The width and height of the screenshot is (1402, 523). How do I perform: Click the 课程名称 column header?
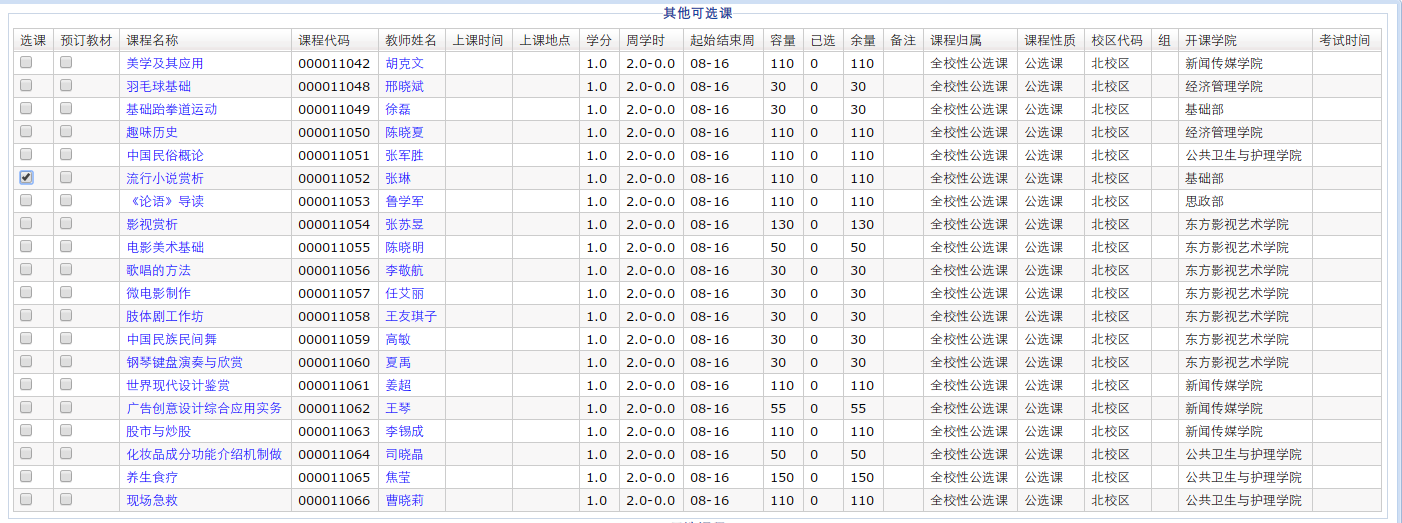(152, 40)
